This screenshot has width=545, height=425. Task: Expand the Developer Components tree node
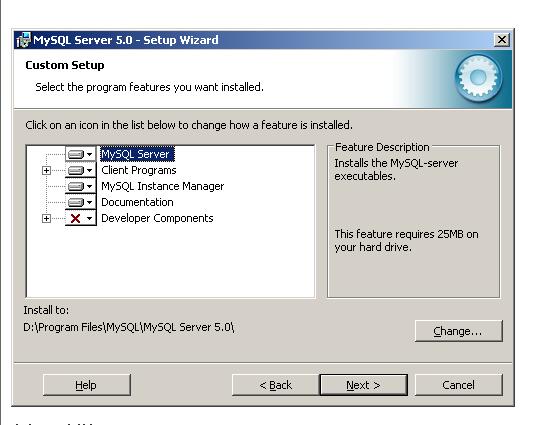[46, 218]
